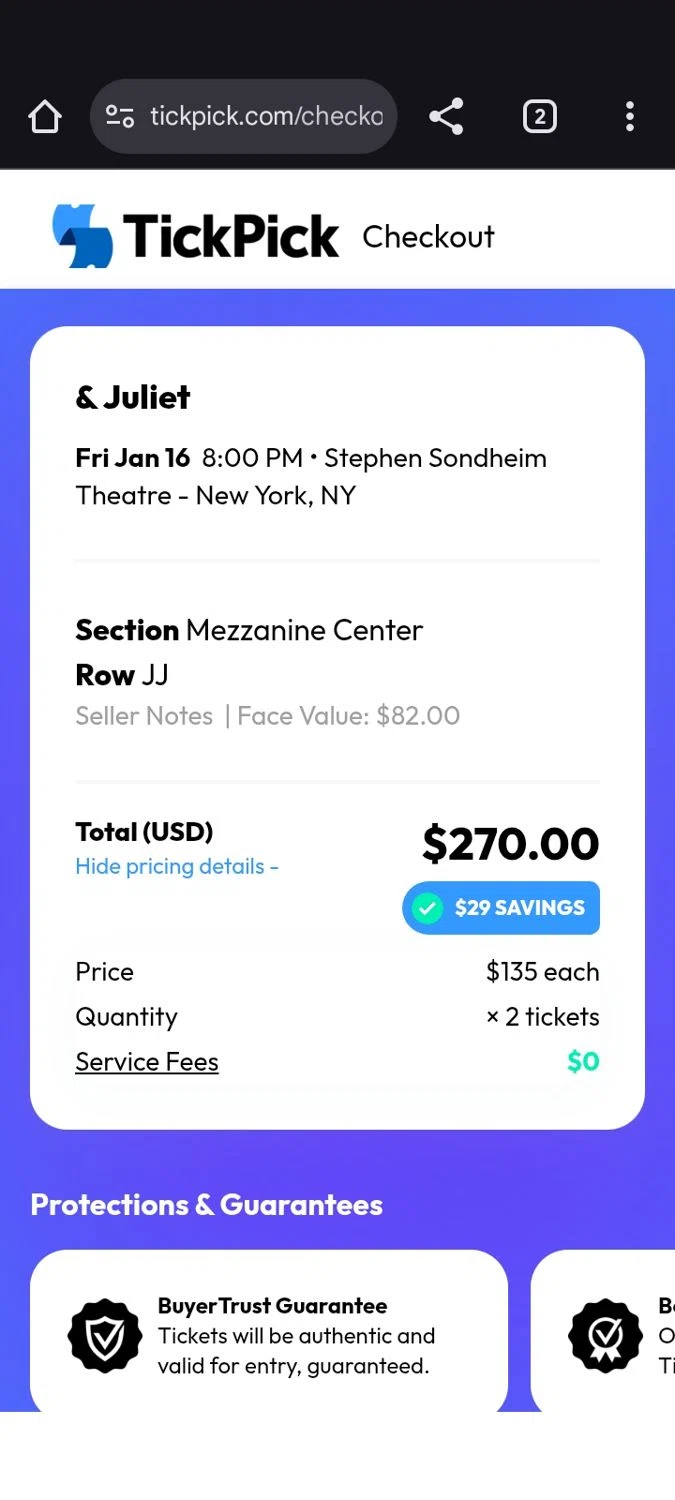Collapse pricing via Hide pricing details

point(177,866)
